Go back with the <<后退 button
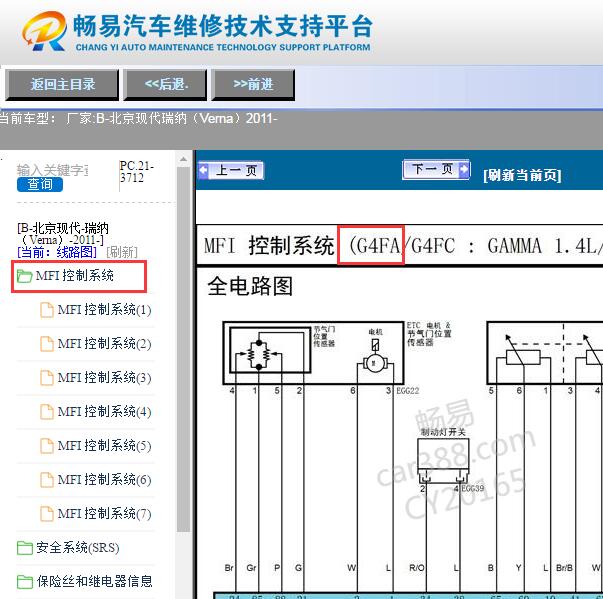 tap(165, 84)
